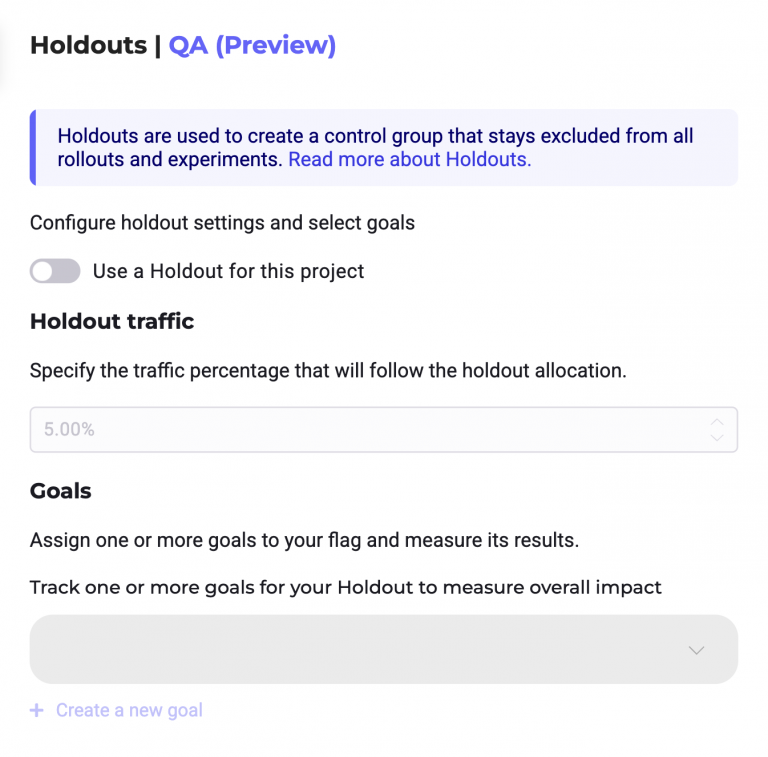The width and height of the screenshot is (768, 757).
Task: Click the 'Track one or more goals' label
Action: [x=345, y=587]
